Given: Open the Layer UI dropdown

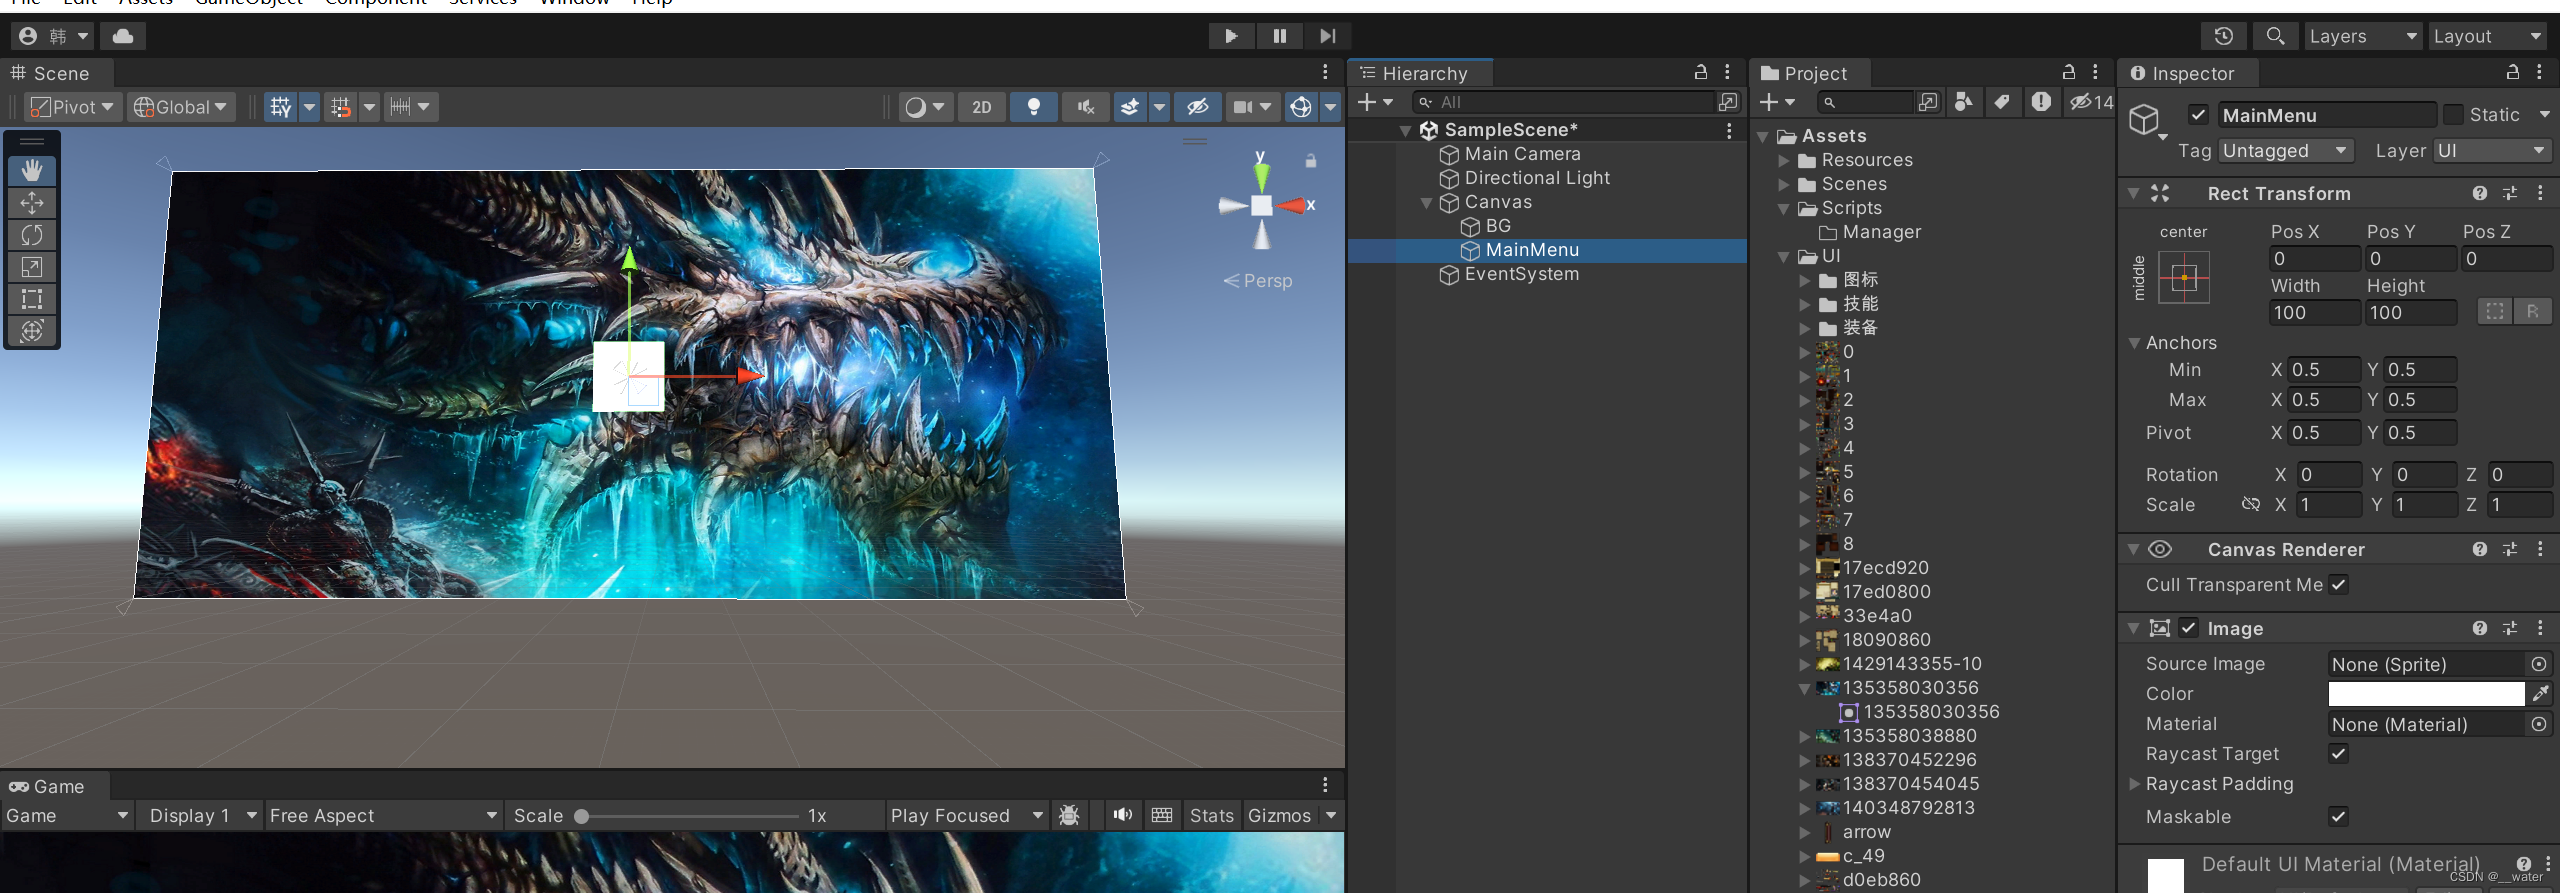Looking at the screenshot, I should (2492, 151).
